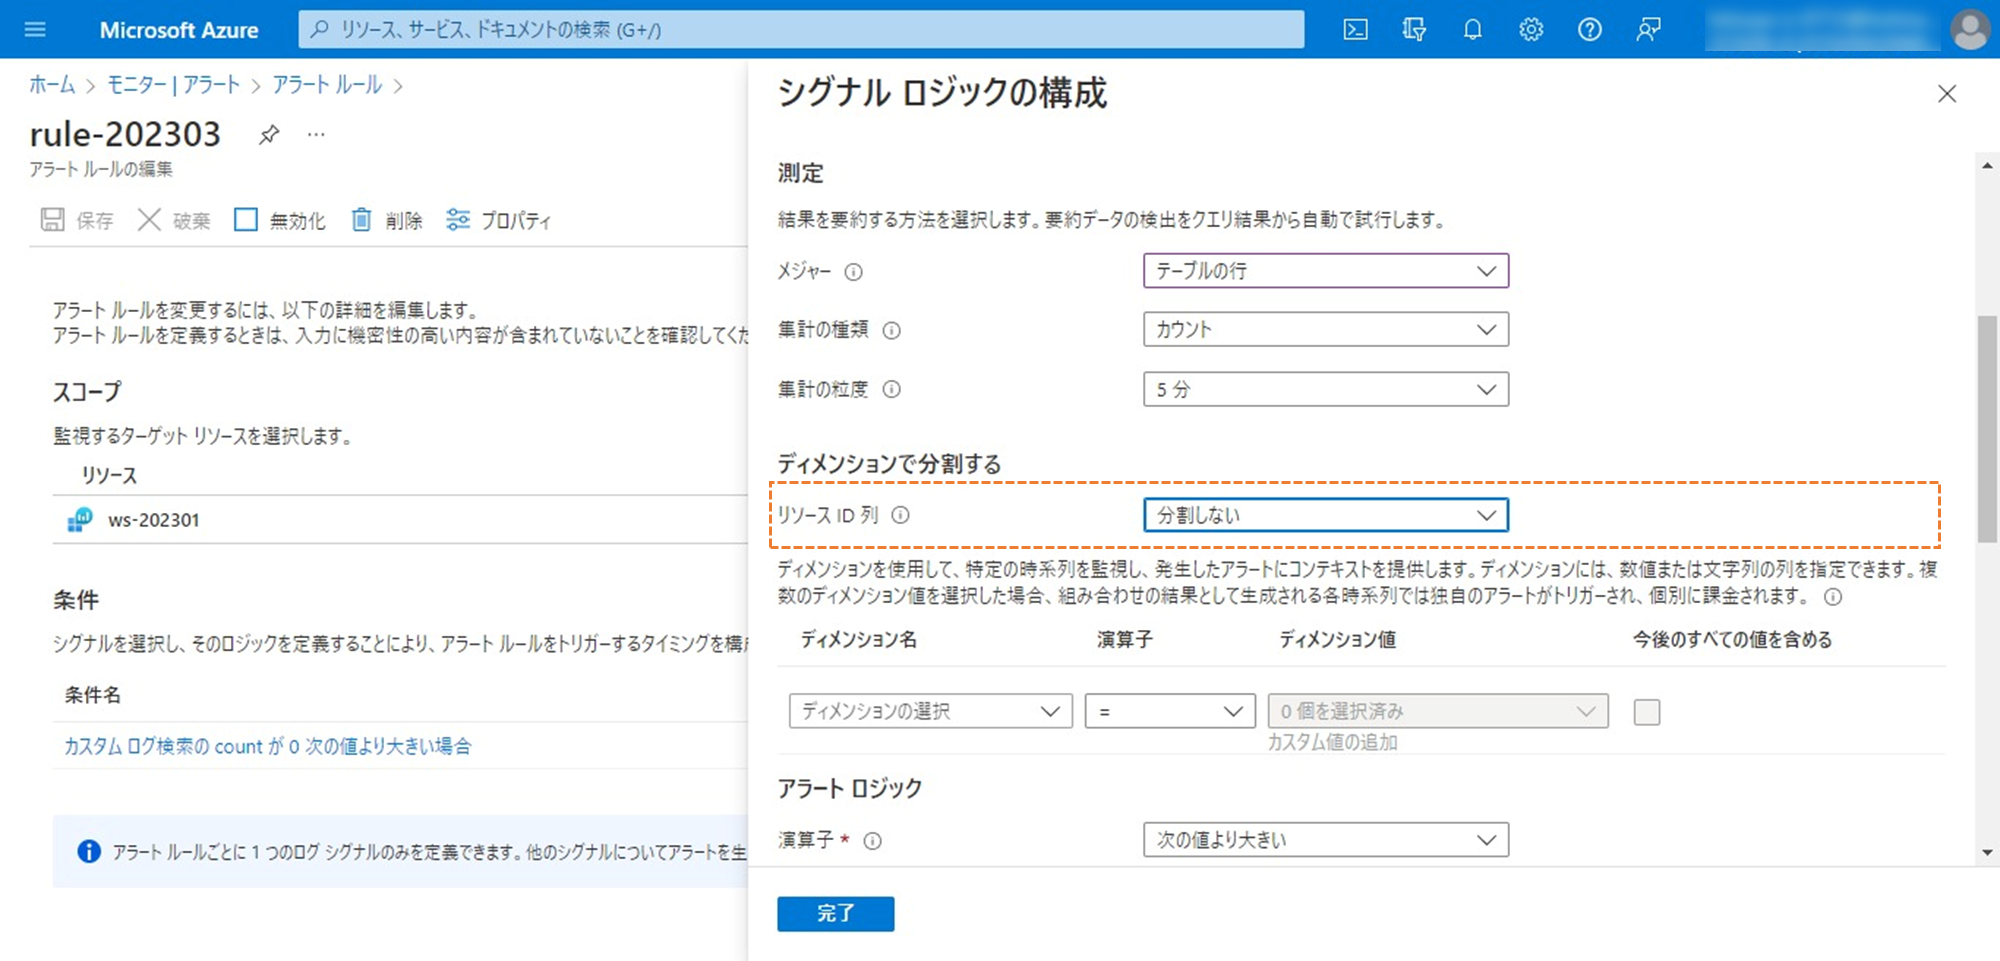Select the ws-202301 resource row

(400, 520)
